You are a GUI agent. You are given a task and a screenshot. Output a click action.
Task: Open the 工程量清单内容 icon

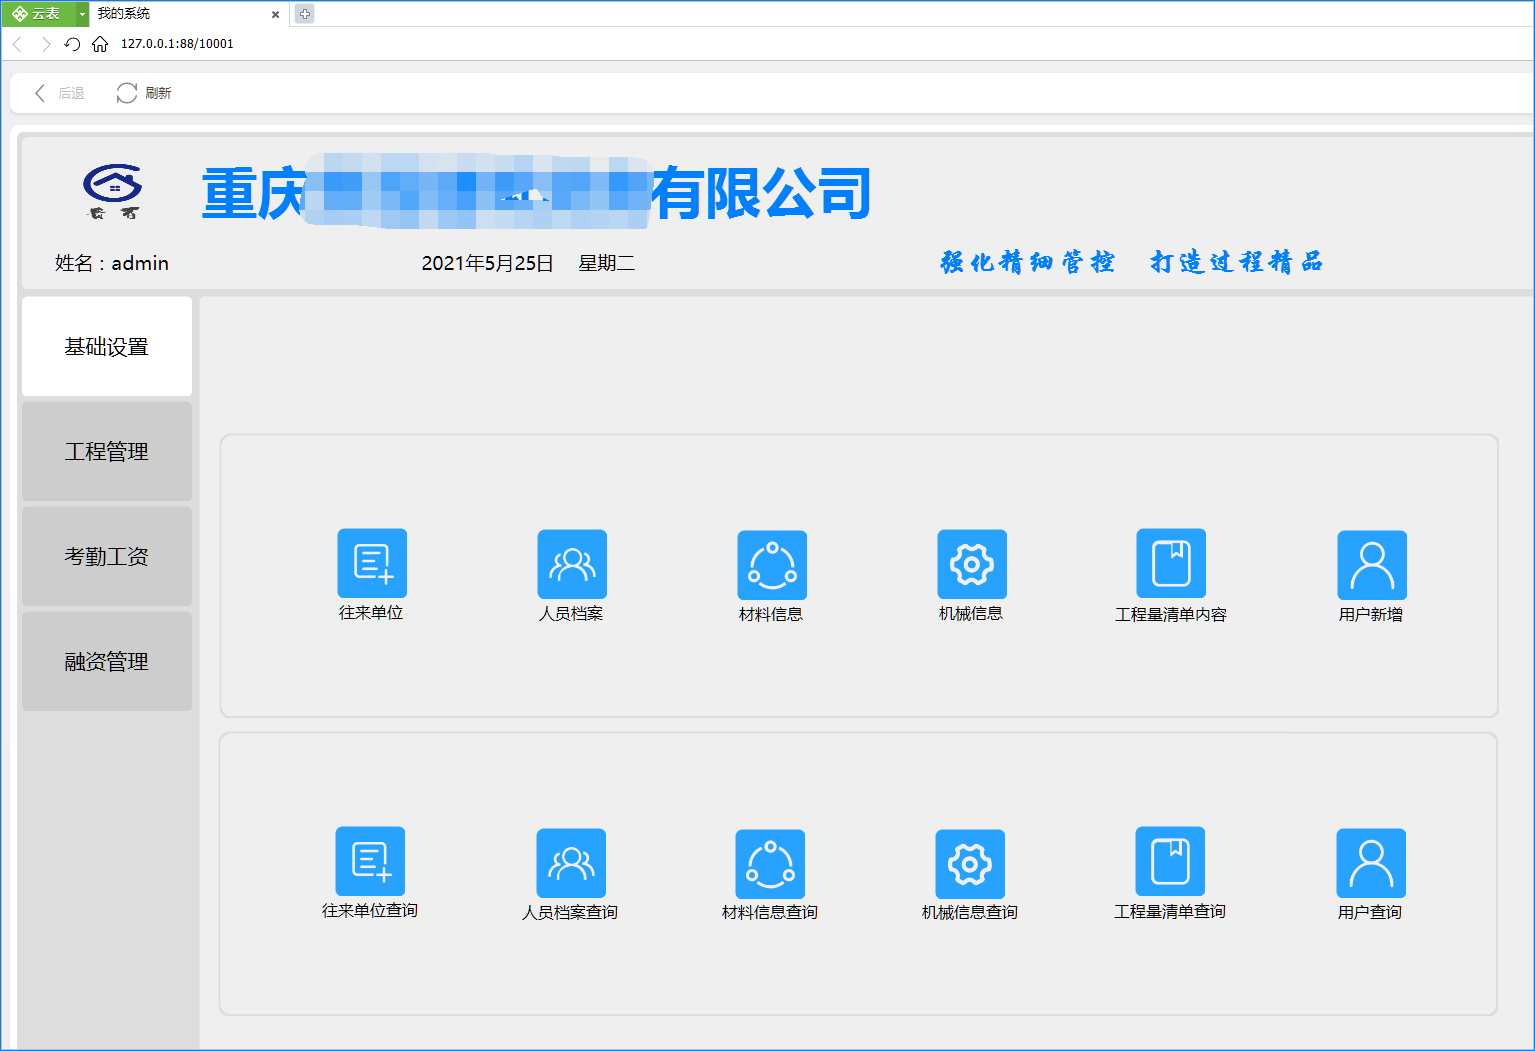click(x=1171, y=563)
